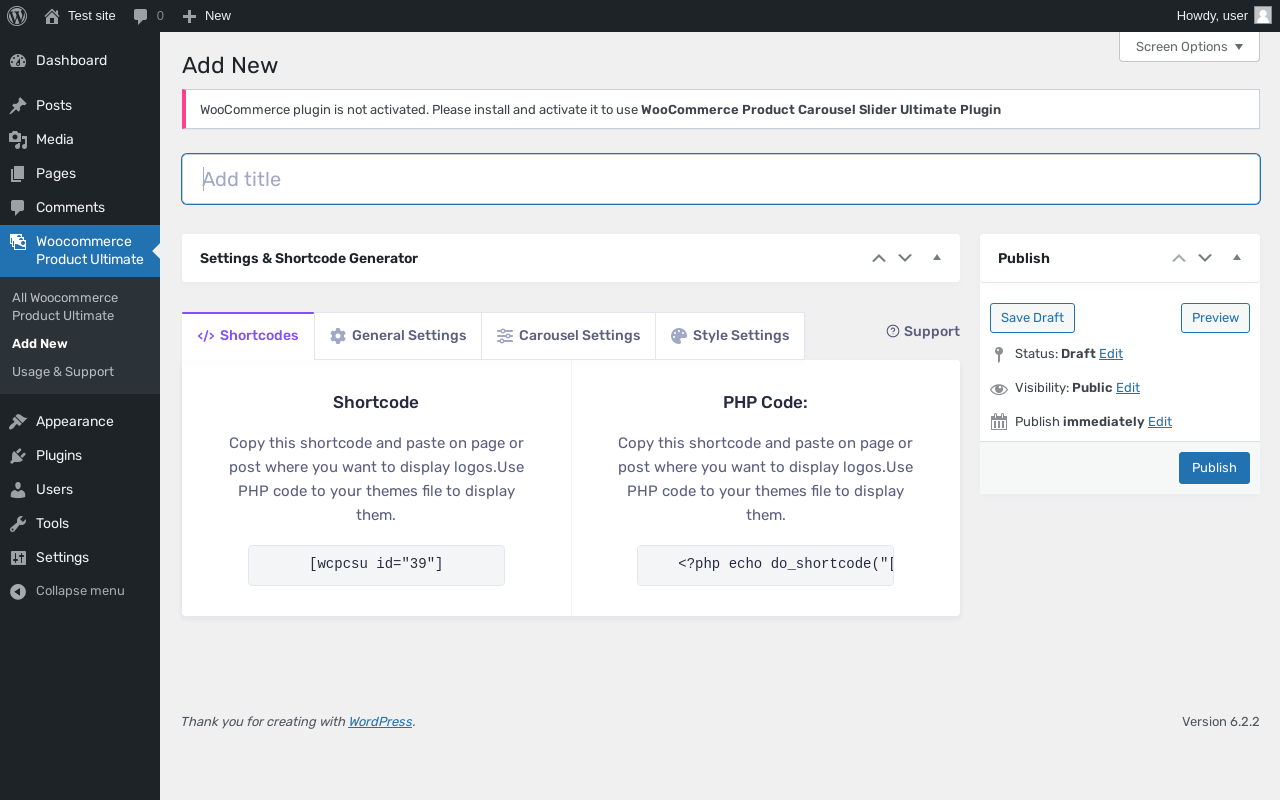
Task: Toggle the Settings & Shortcode Generator panel
Action: [937, 258]
